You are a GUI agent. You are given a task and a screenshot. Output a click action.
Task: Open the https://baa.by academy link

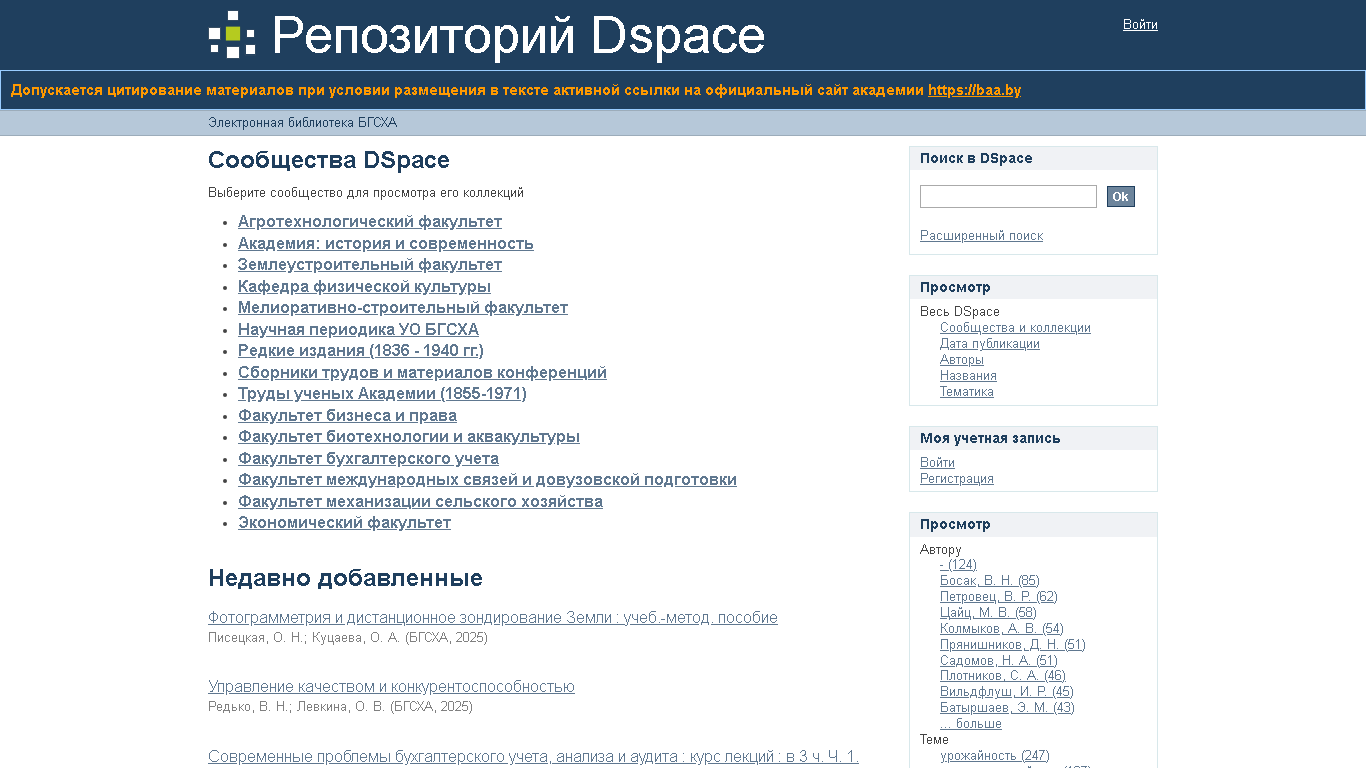click(974, 90)
